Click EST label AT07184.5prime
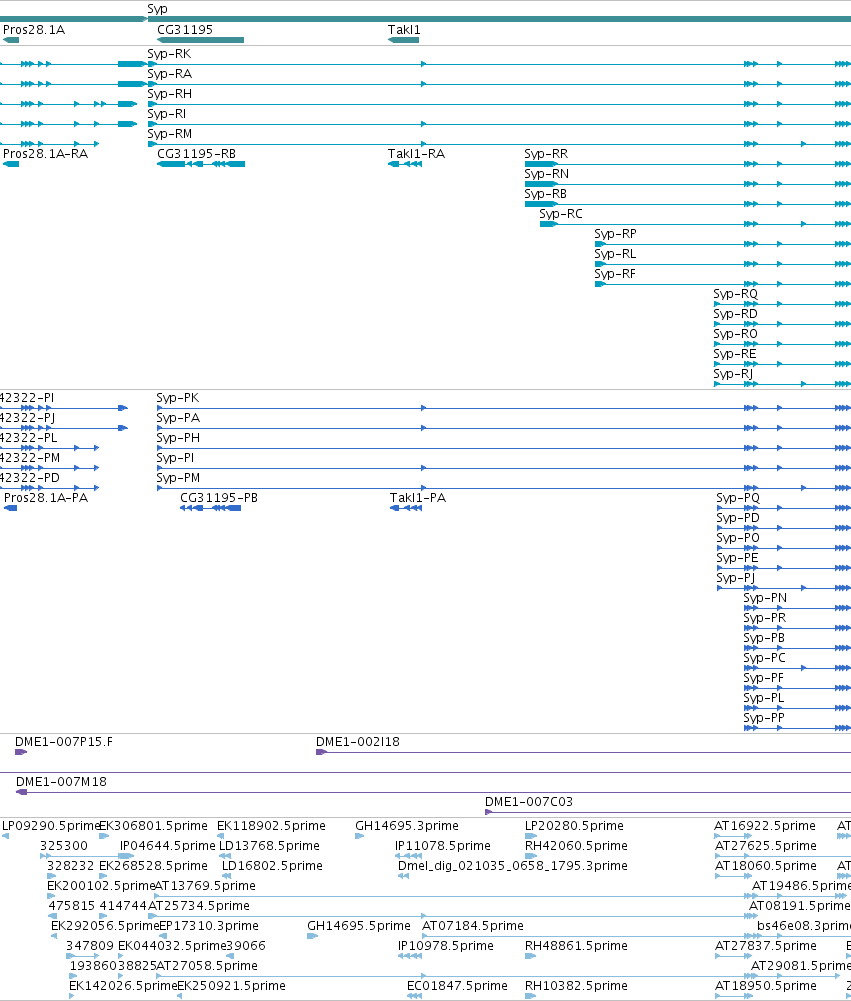Viewport: 851px width, 1001px height. [473, 925]
